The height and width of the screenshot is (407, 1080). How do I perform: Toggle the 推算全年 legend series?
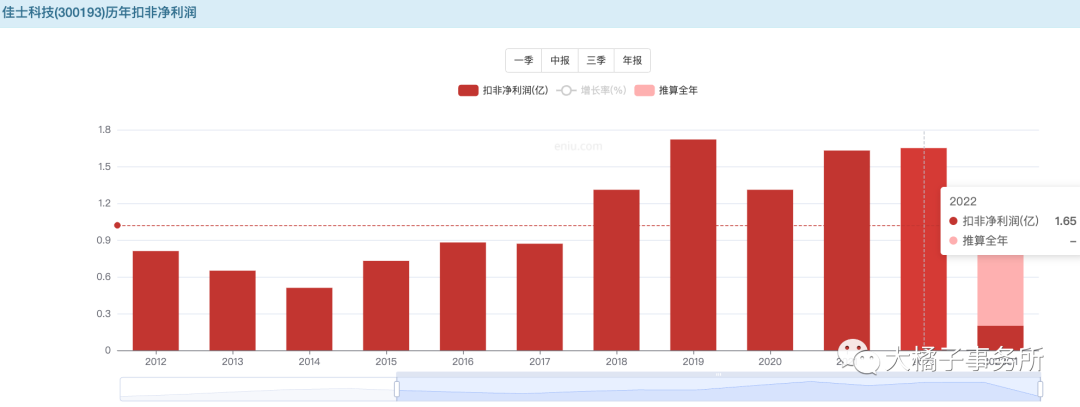click(666, 90)
